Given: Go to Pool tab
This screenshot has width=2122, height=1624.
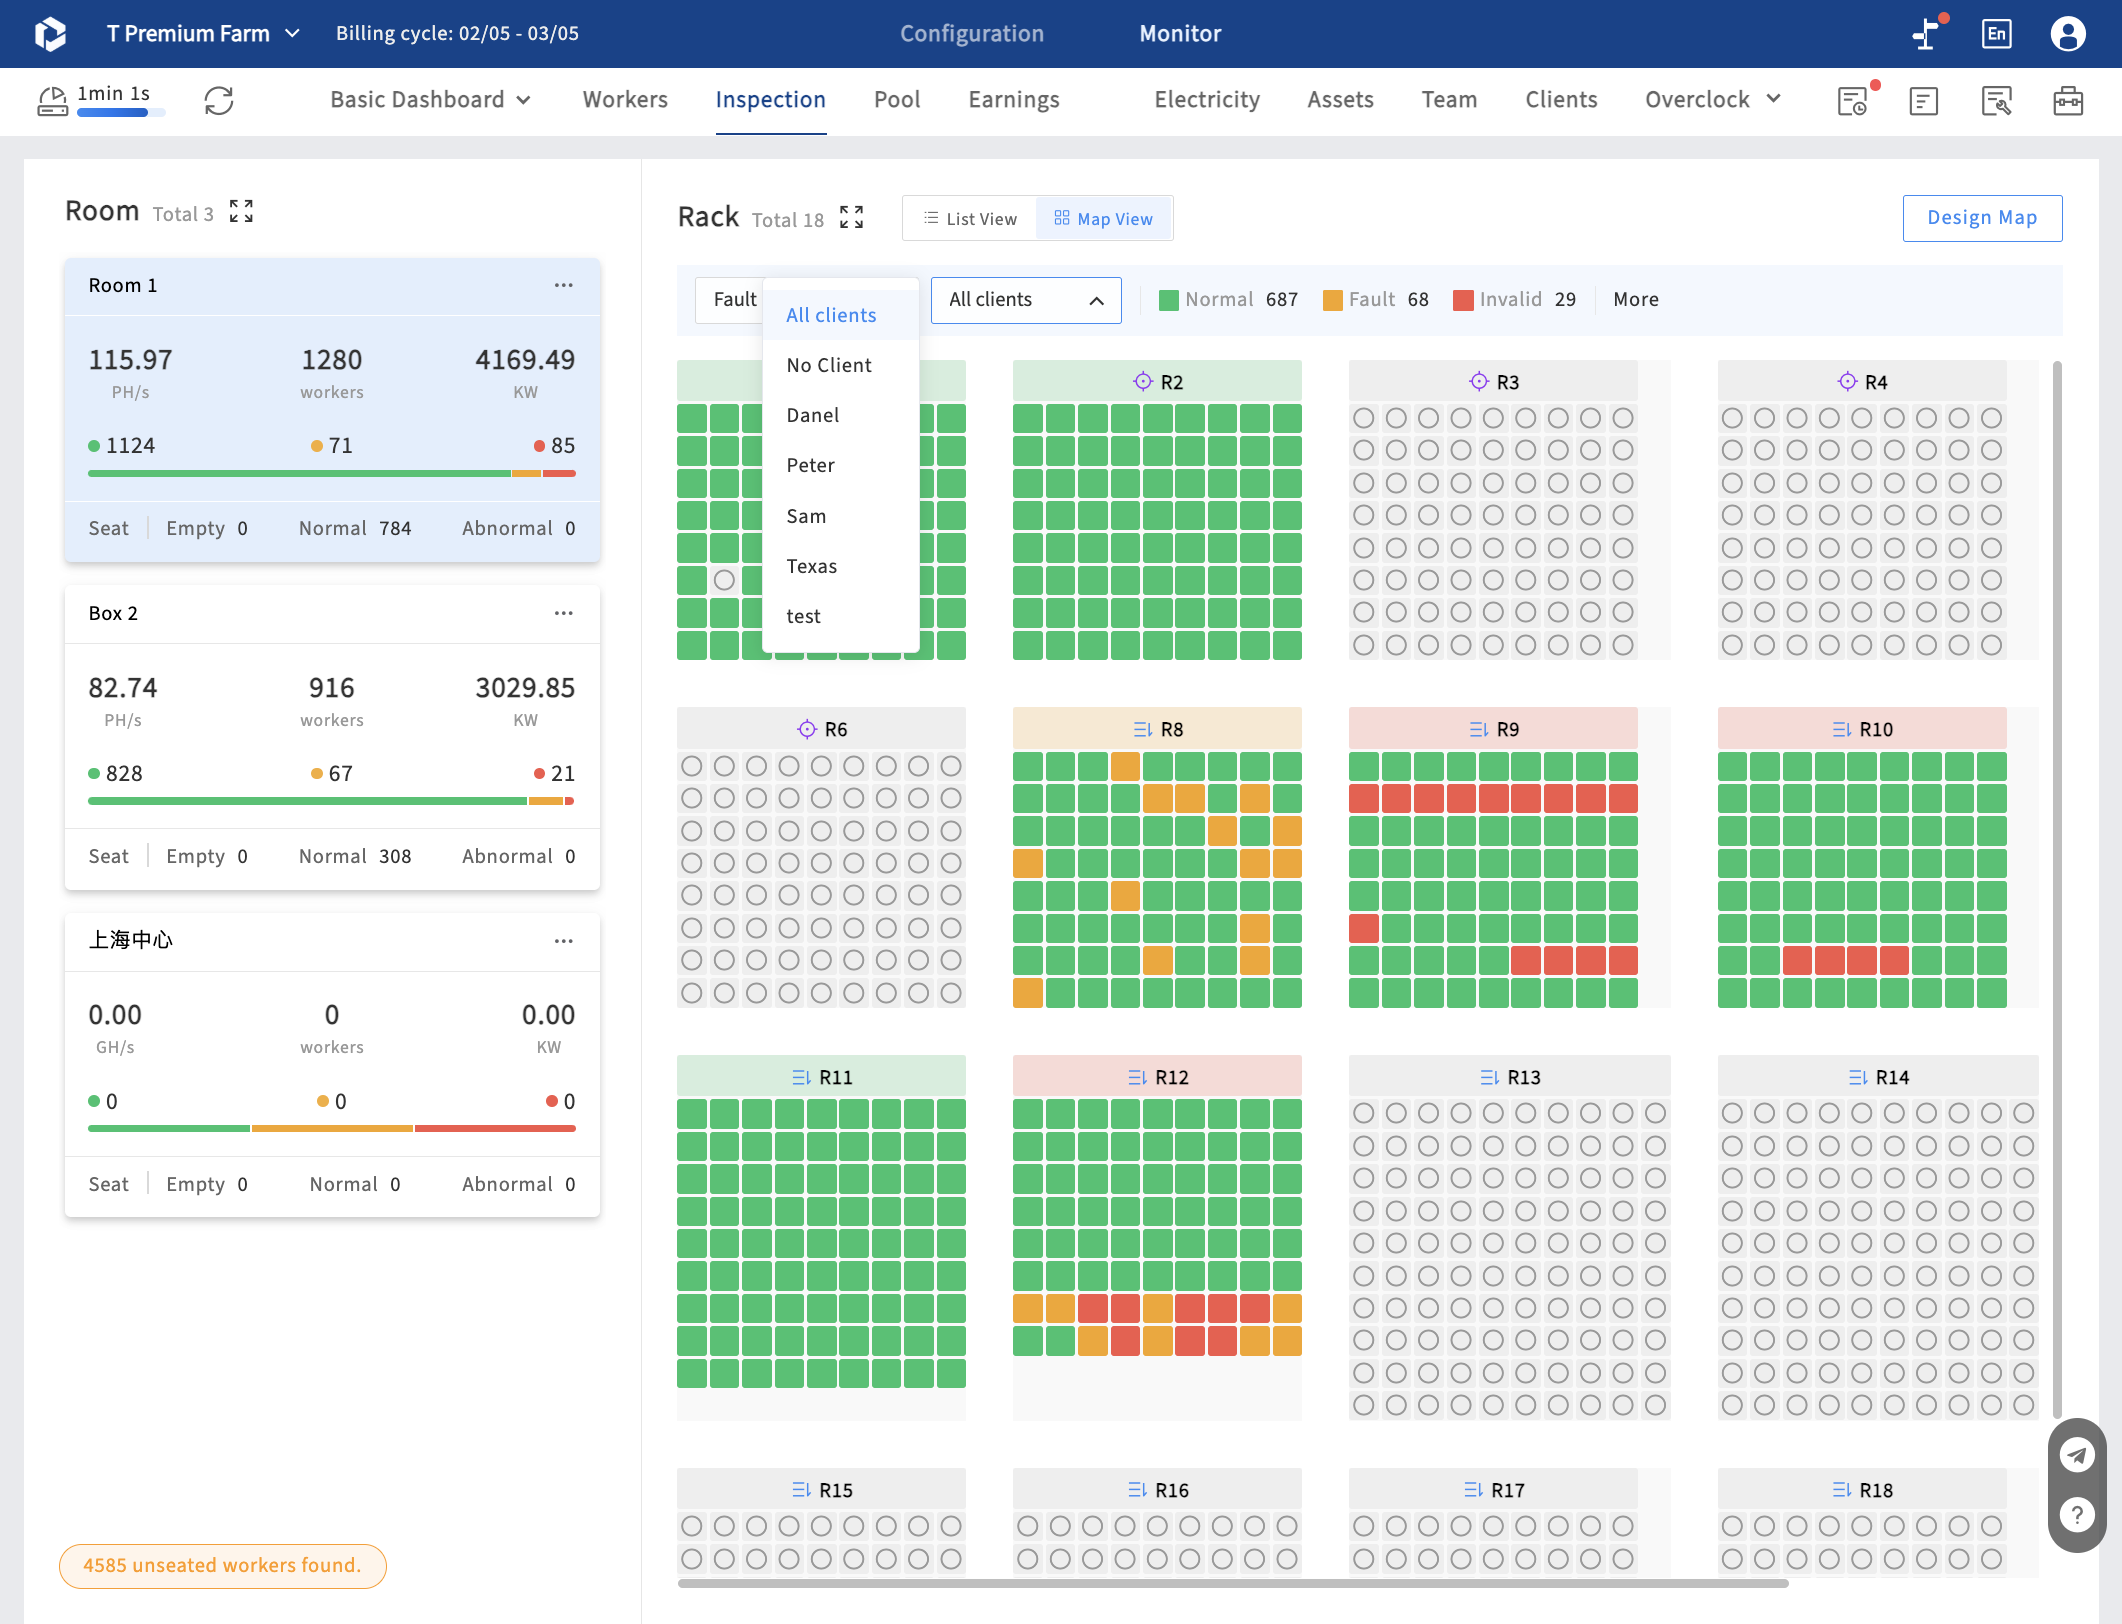Looking at the screenshot, I should pos(897,100).
